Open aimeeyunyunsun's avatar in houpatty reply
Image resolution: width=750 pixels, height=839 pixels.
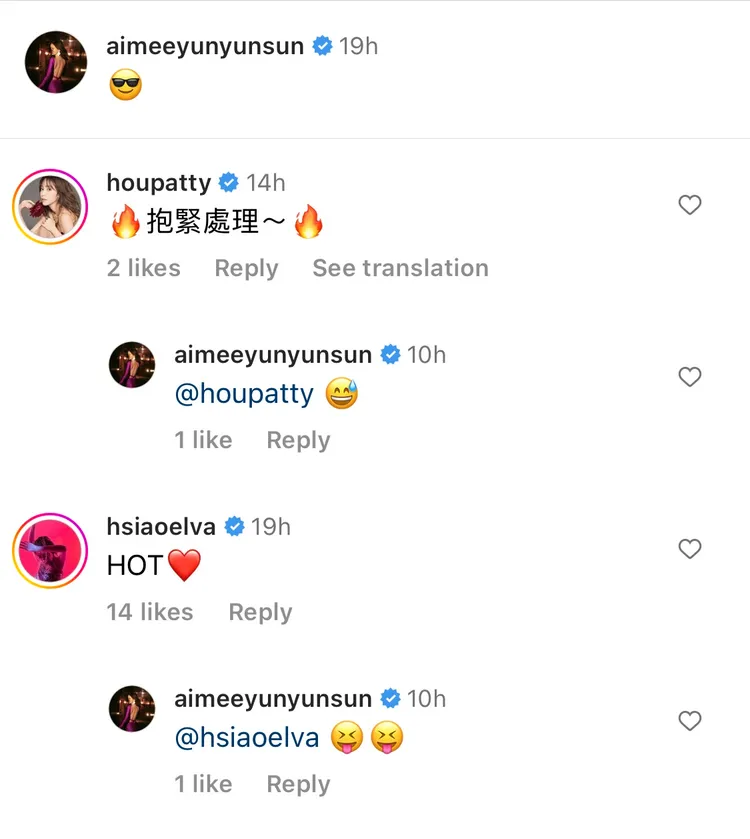point(132,365)
